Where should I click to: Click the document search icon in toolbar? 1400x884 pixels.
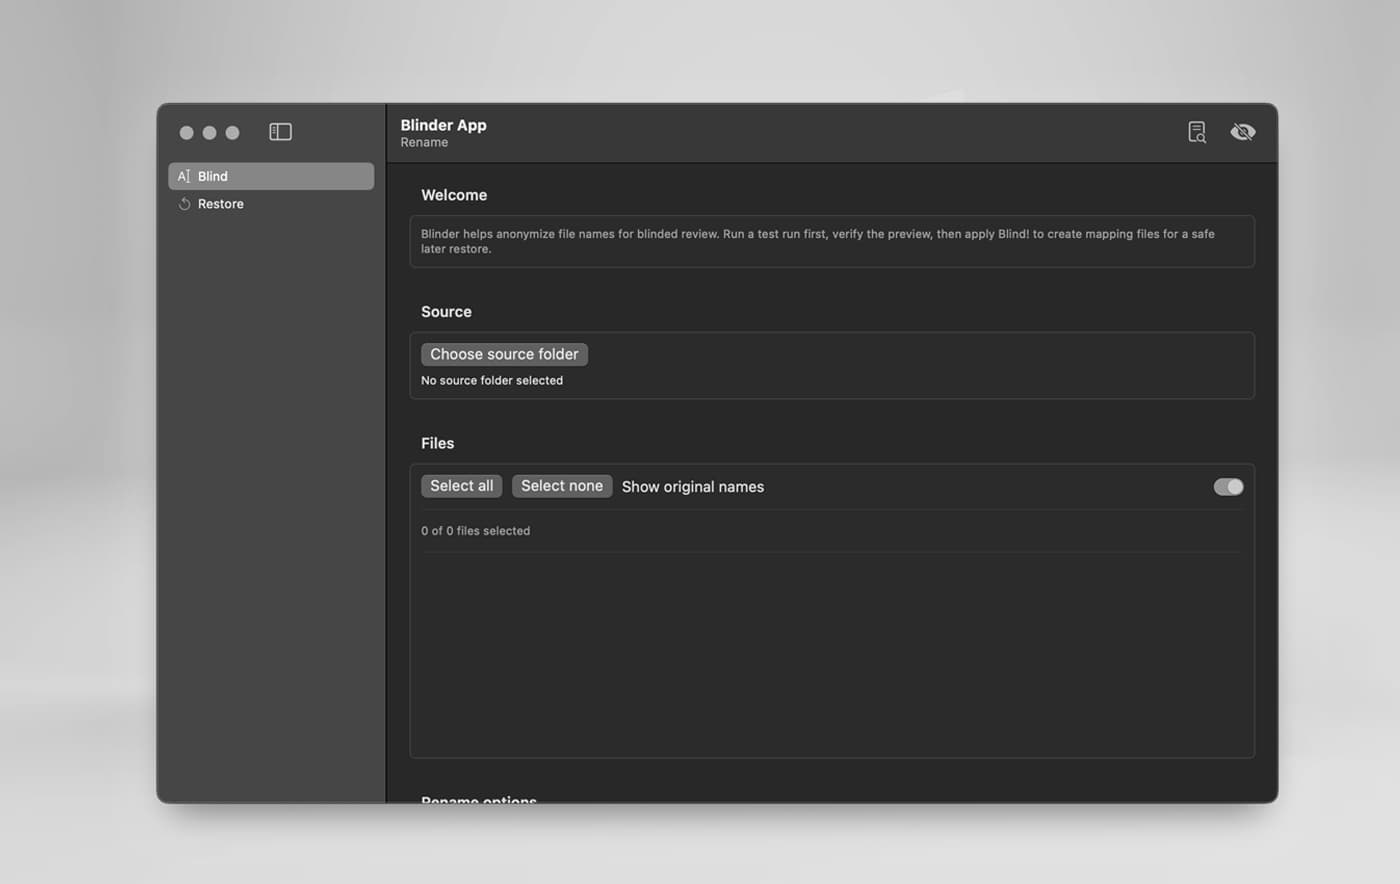coord(1196,132)
